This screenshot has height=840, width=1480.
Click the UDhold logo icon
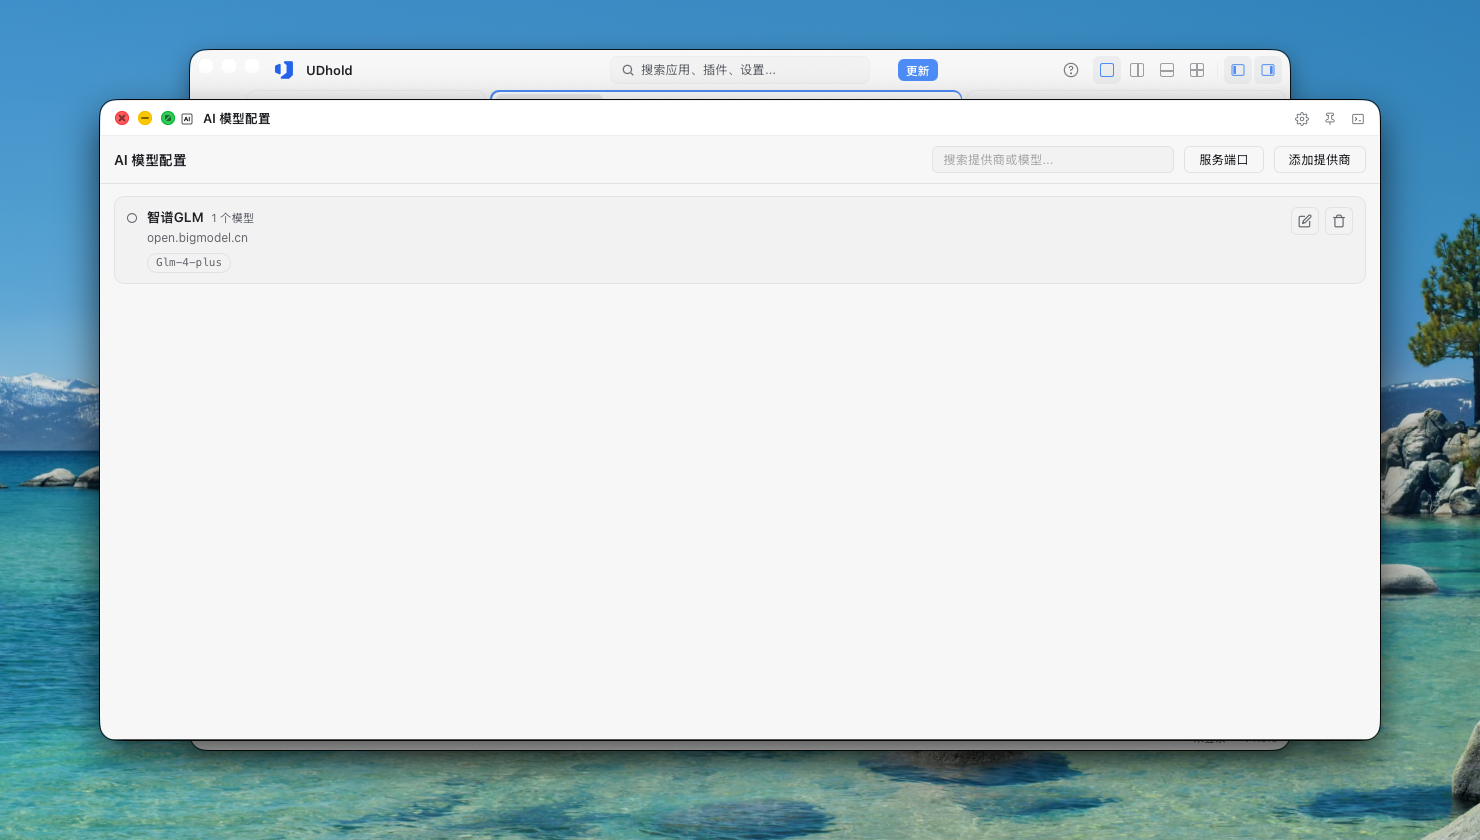pos(284,70)
